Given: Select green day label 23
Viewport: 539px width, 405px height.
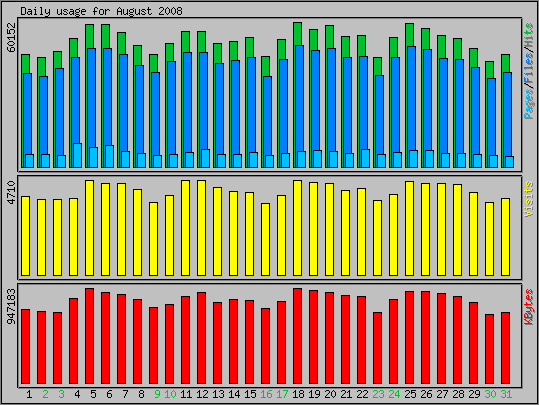Looking at the screenshot, I should click(x=378, y=394).
